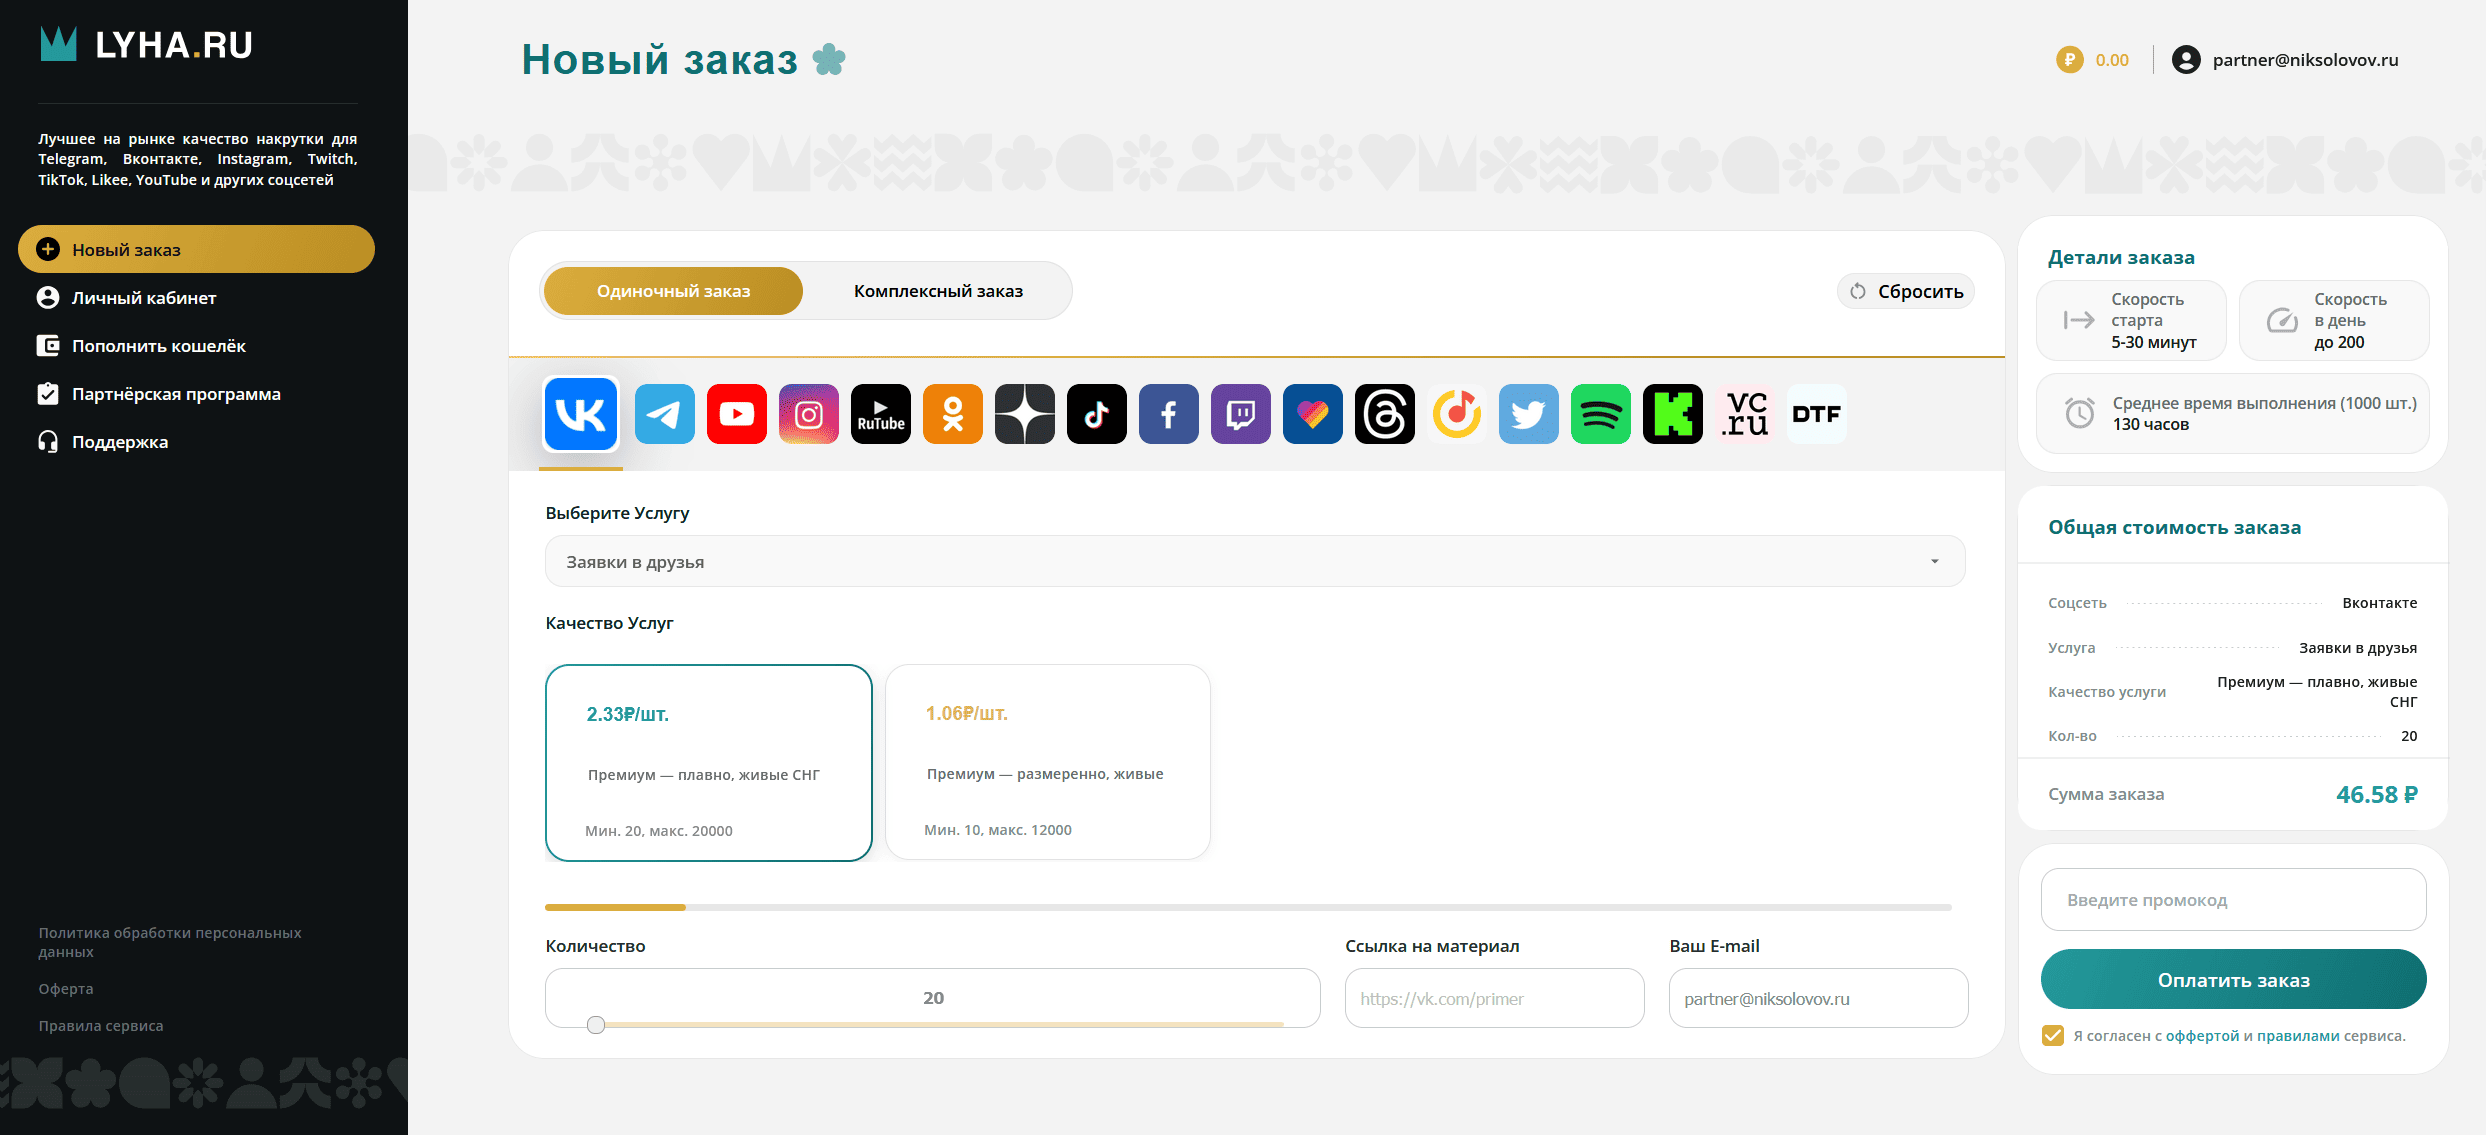Select the Yandex Zen star icon
Image resolution: width=2486 pixels, height=1135 pixels.
coord(1025,414)
